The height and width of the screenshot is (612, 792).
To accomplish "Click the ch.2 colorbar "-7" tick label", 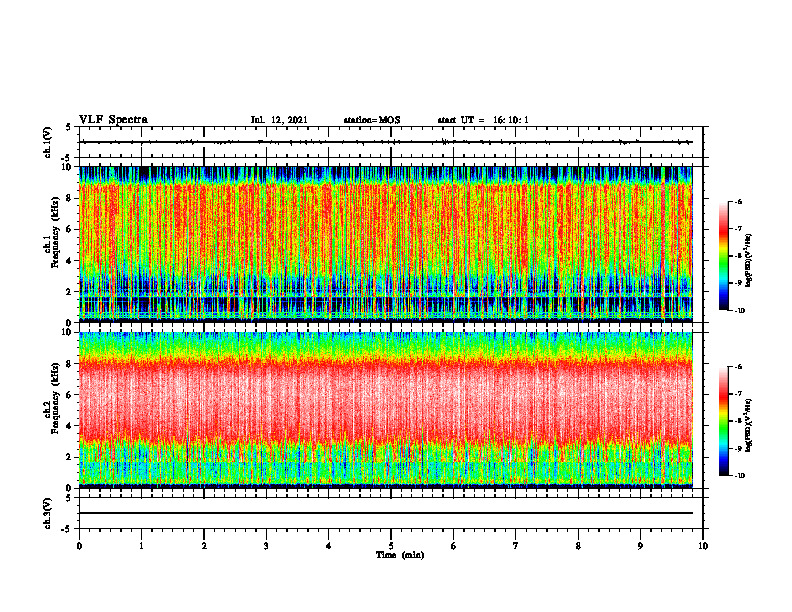I will 738,393.
